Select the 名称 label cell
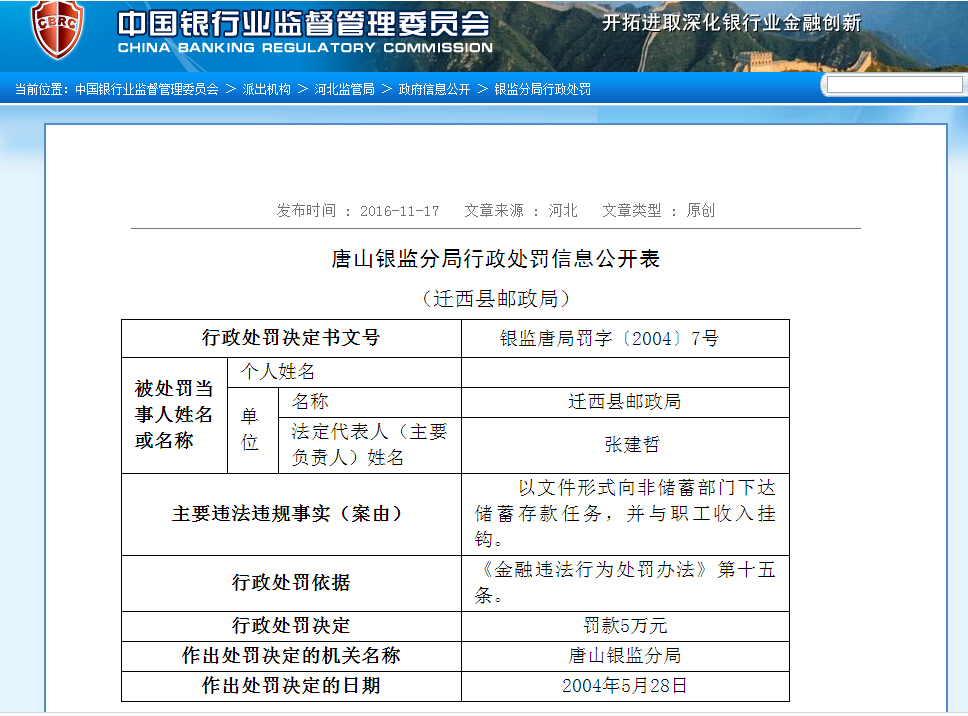The image size is (968, 716). (370, 402)
